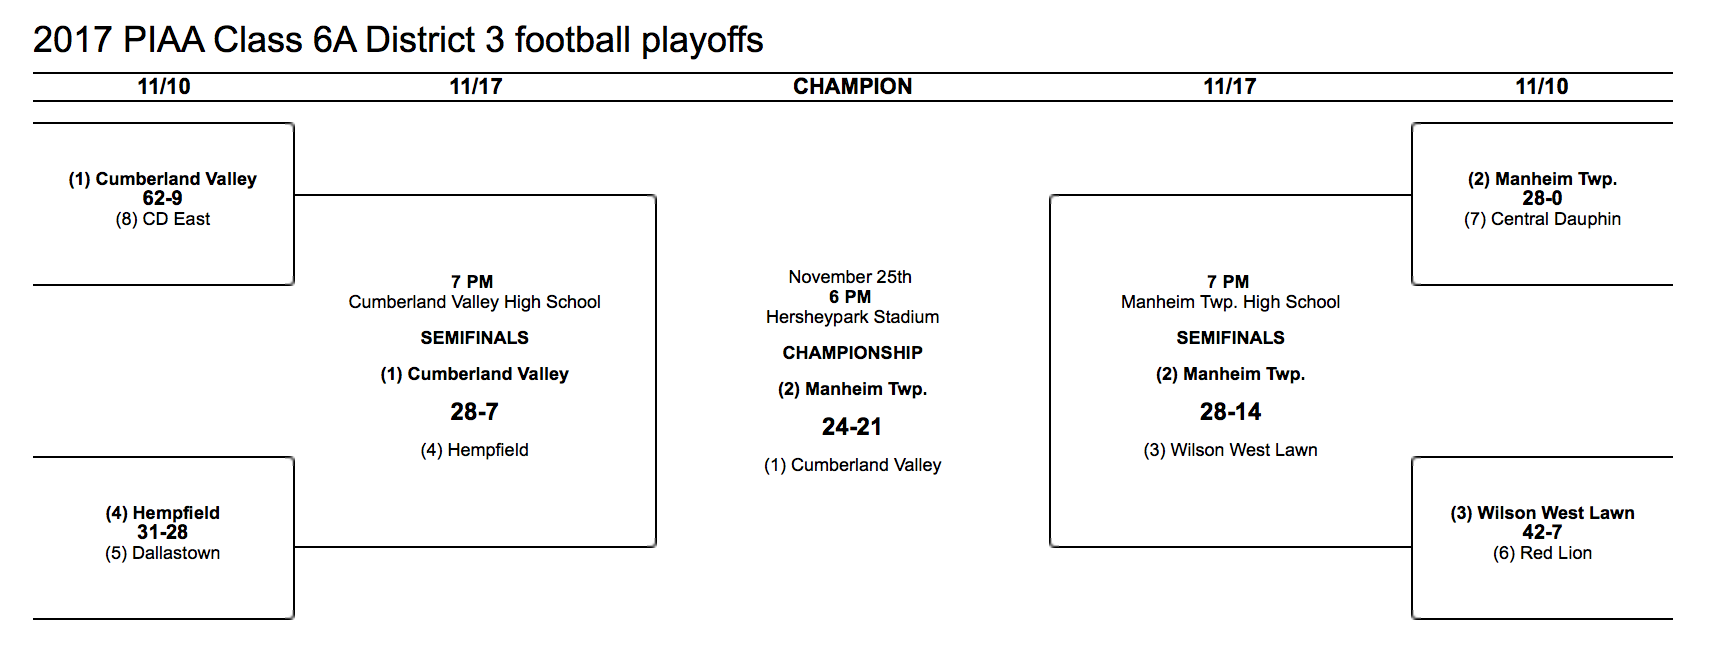Click (7) Central Dauphin team name
1728x662 pixels.
tap(1542, 219)
